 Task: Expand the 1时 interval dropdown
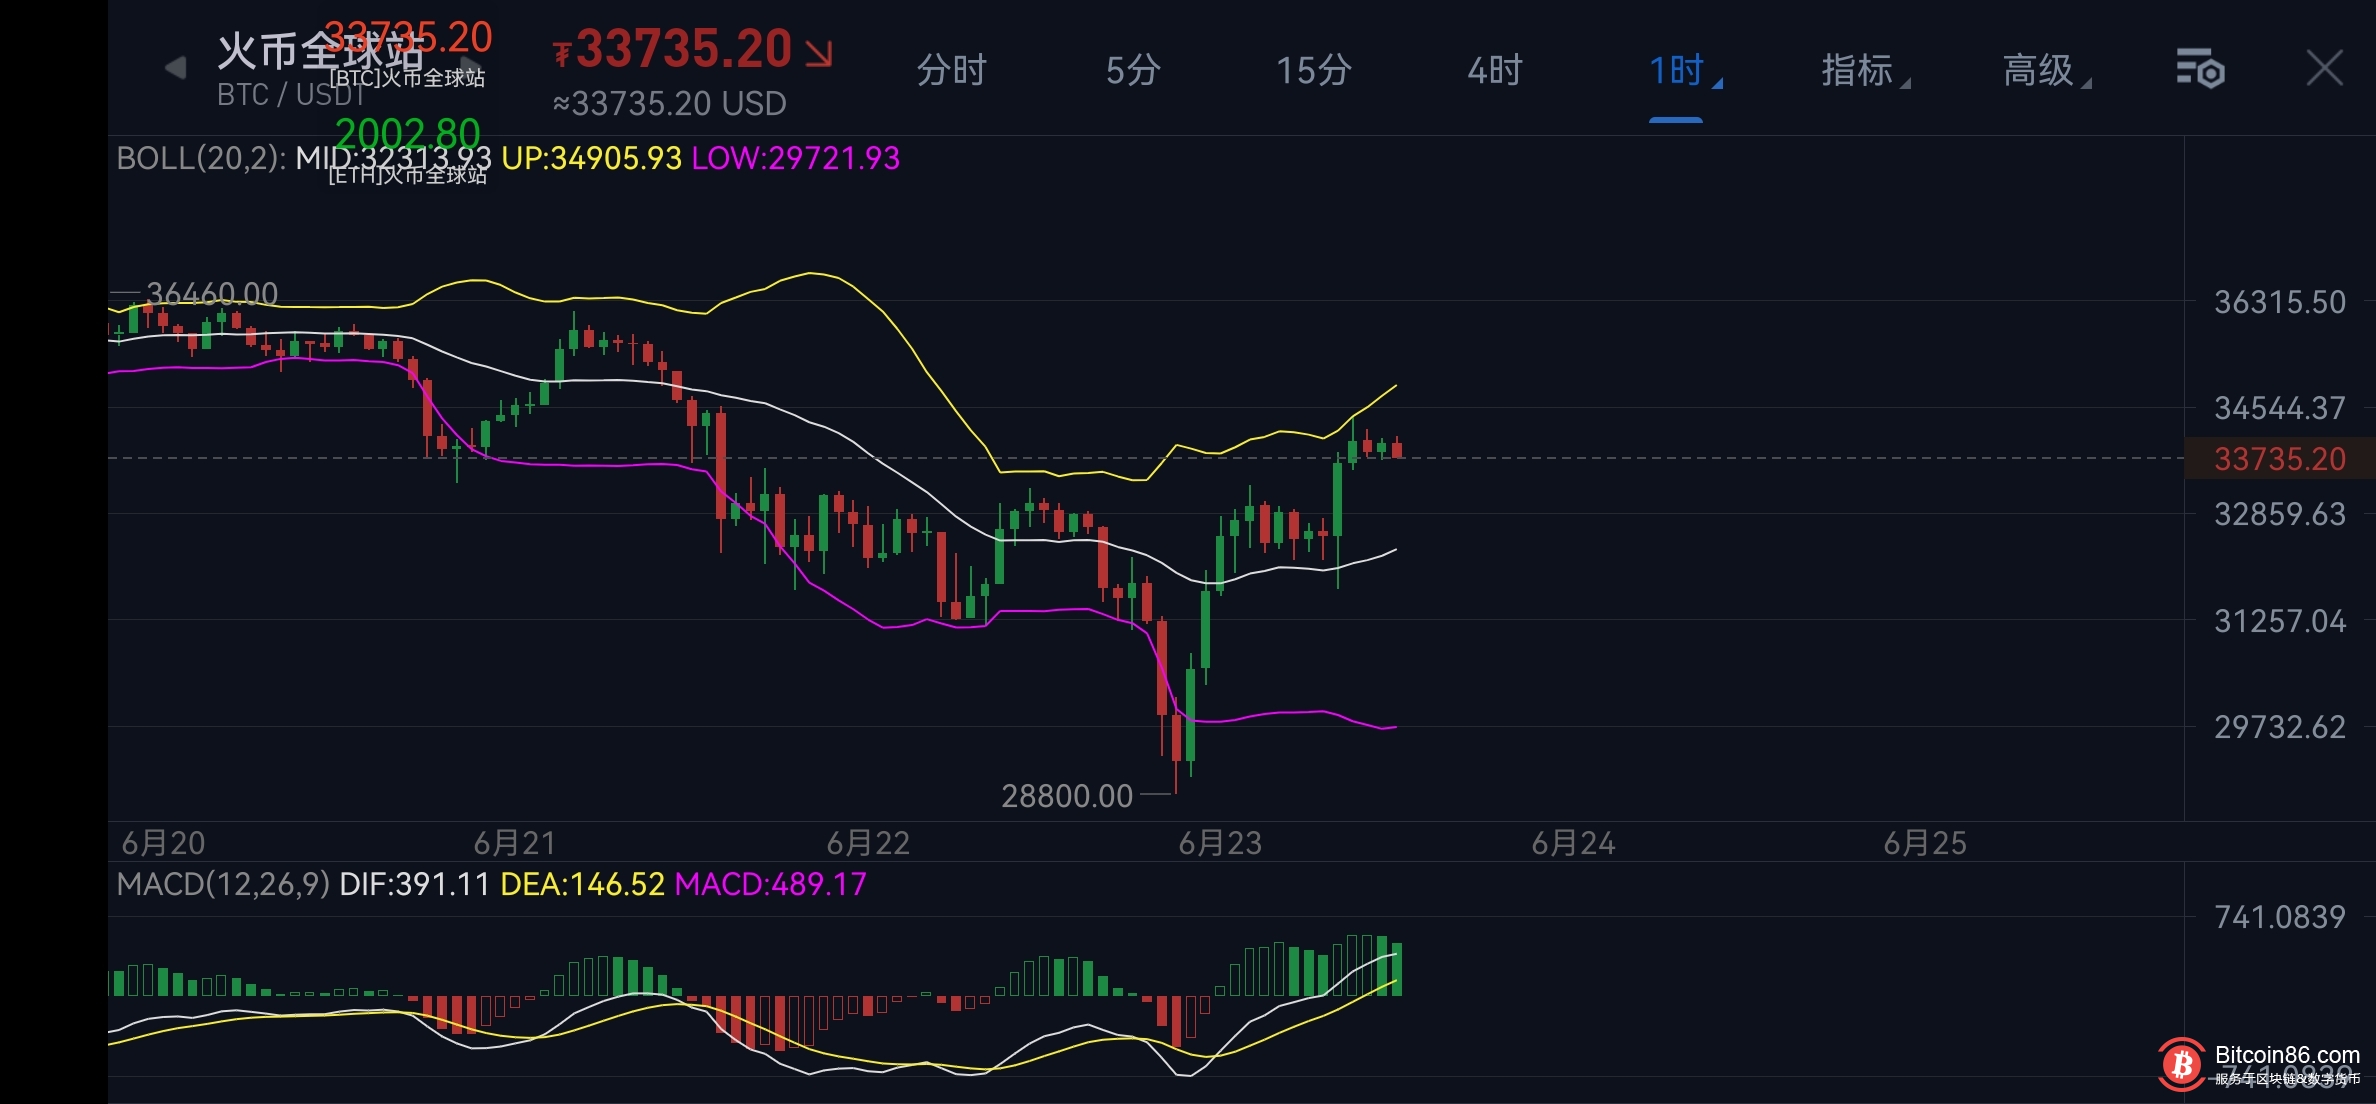coord(1677,70)
